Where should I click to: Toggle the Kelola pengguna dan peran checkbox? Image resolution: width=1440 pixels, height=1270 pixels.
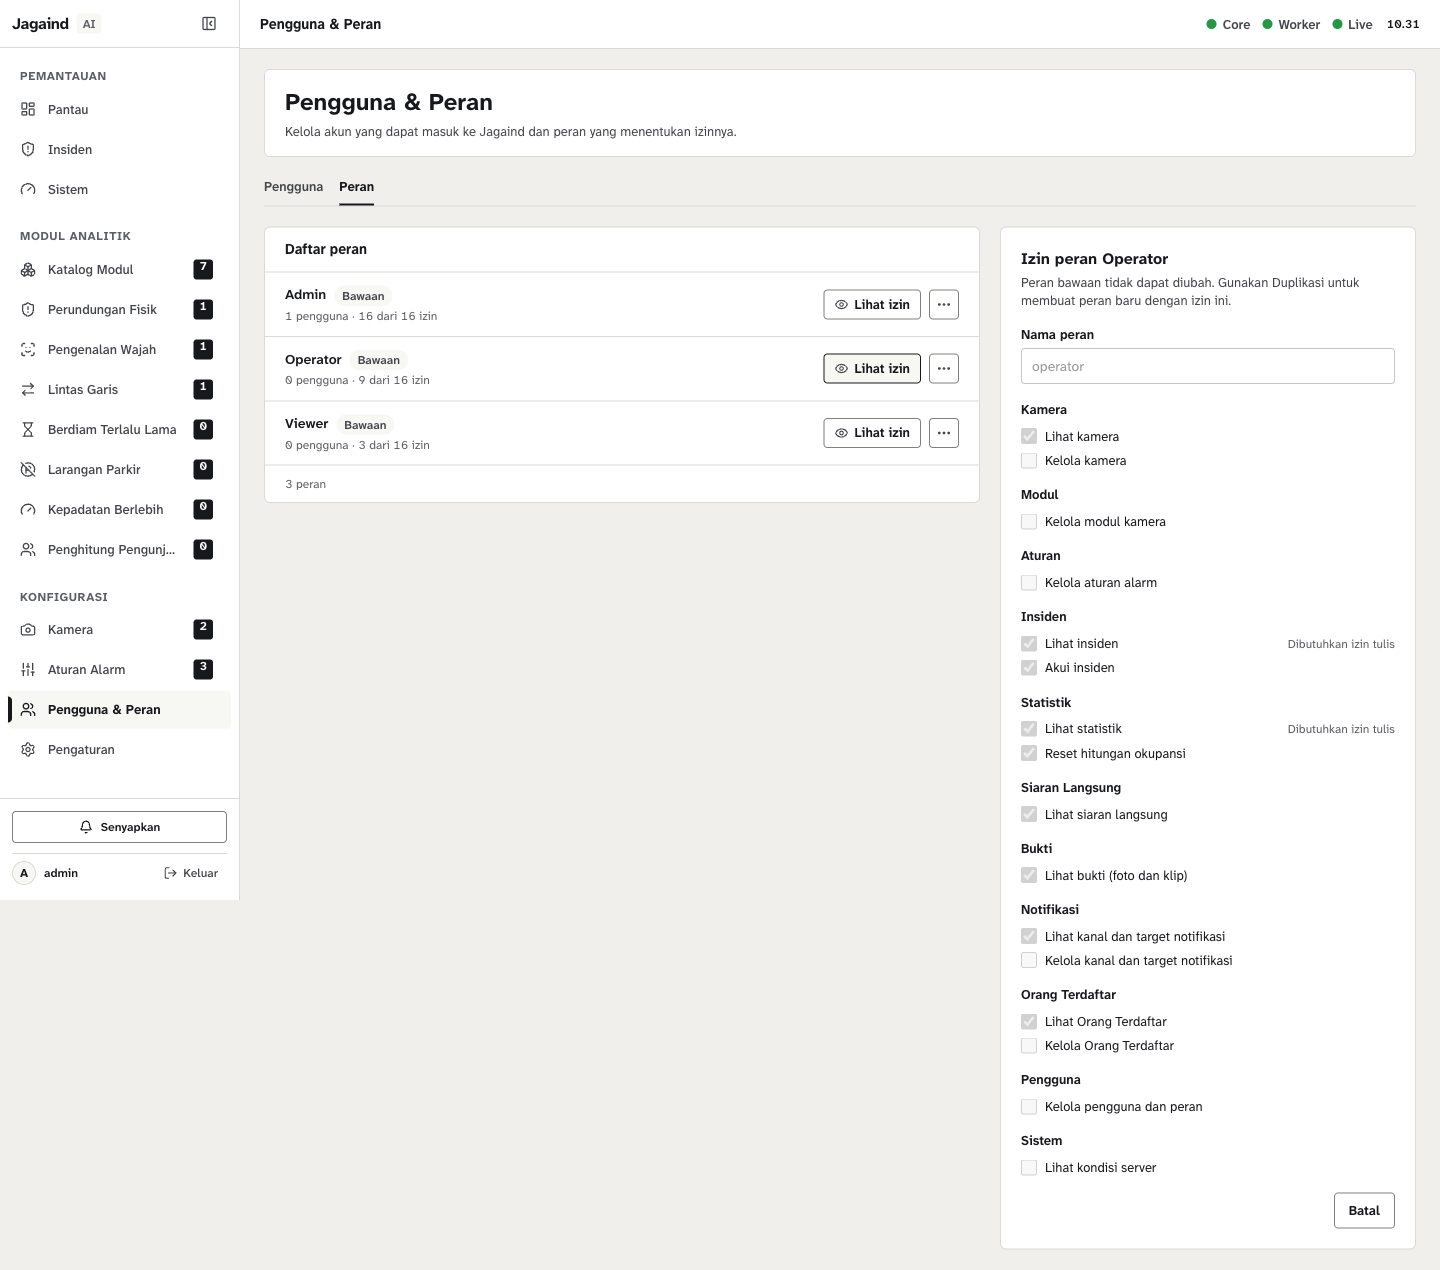point(1029,1106)
